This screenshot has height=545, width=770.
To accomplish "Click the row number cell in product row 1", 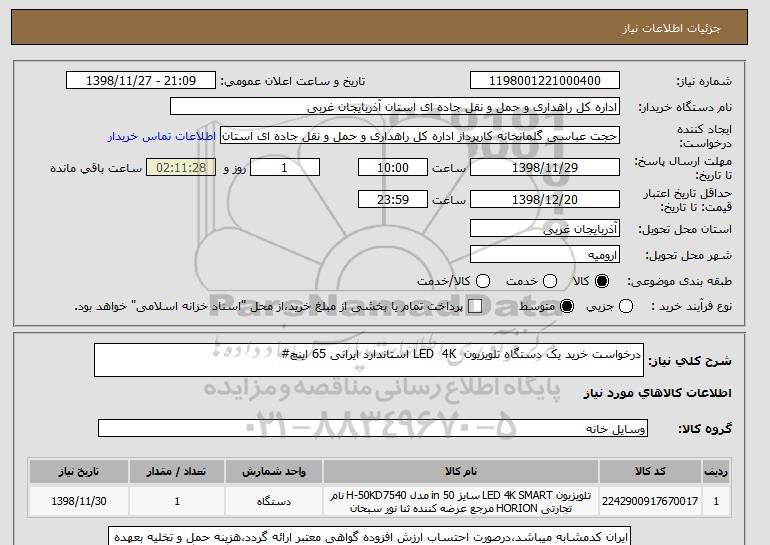I will point(716,501).
